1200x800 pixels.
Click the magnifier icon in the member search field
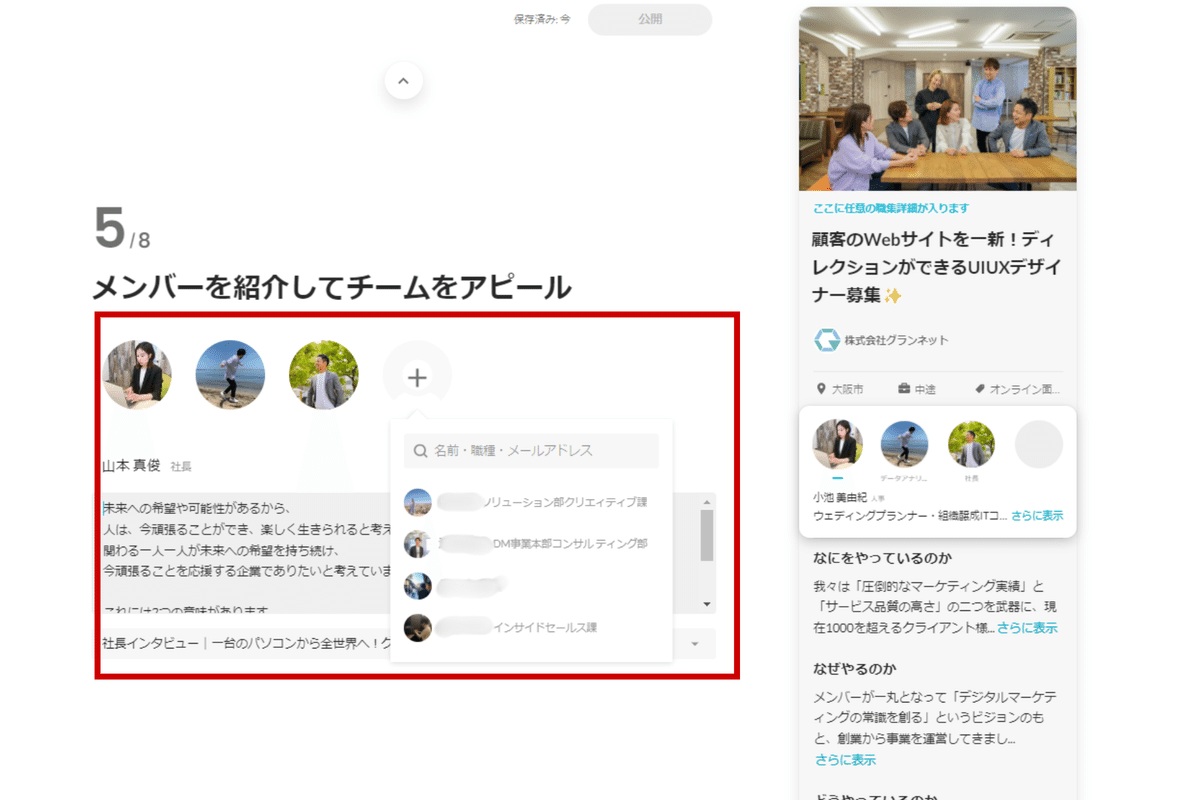click(x=419, y=451)
